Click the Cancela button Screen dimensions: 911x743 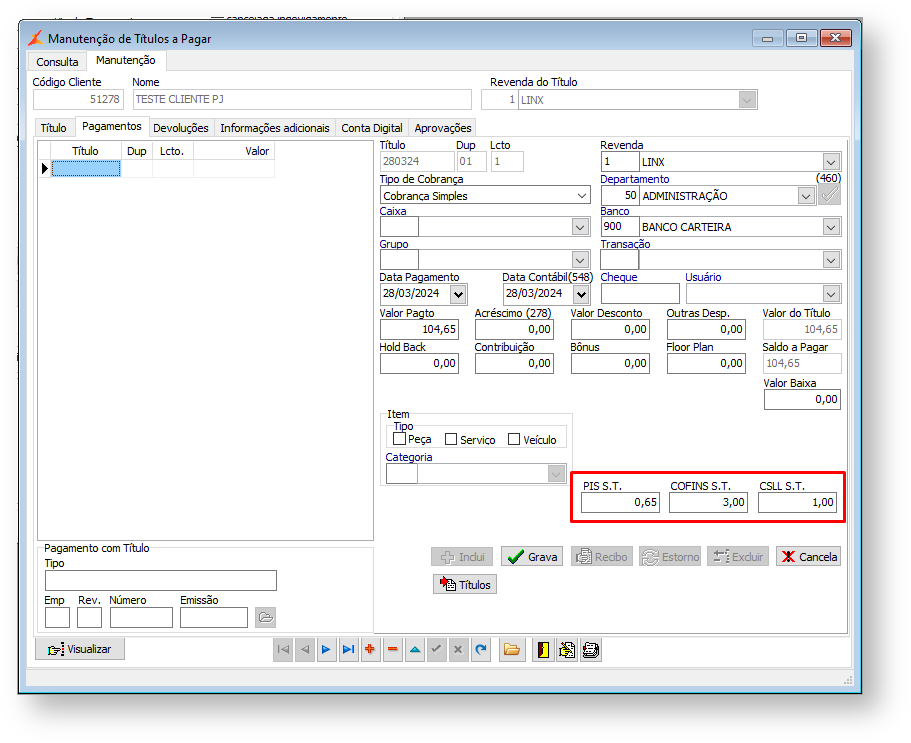pyautogui.click(x=808, y=557)
